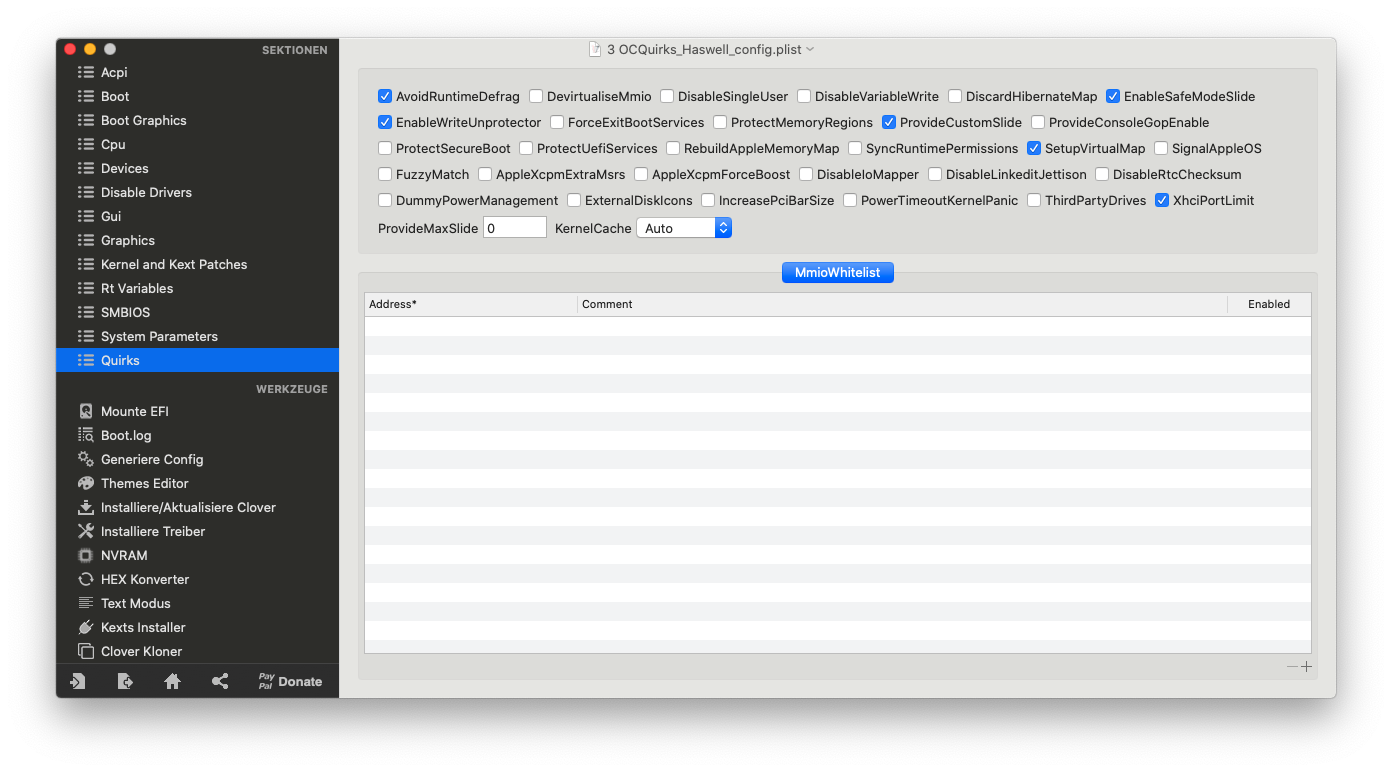Disable EnableSafeModeSlide

pos(1113,97)
